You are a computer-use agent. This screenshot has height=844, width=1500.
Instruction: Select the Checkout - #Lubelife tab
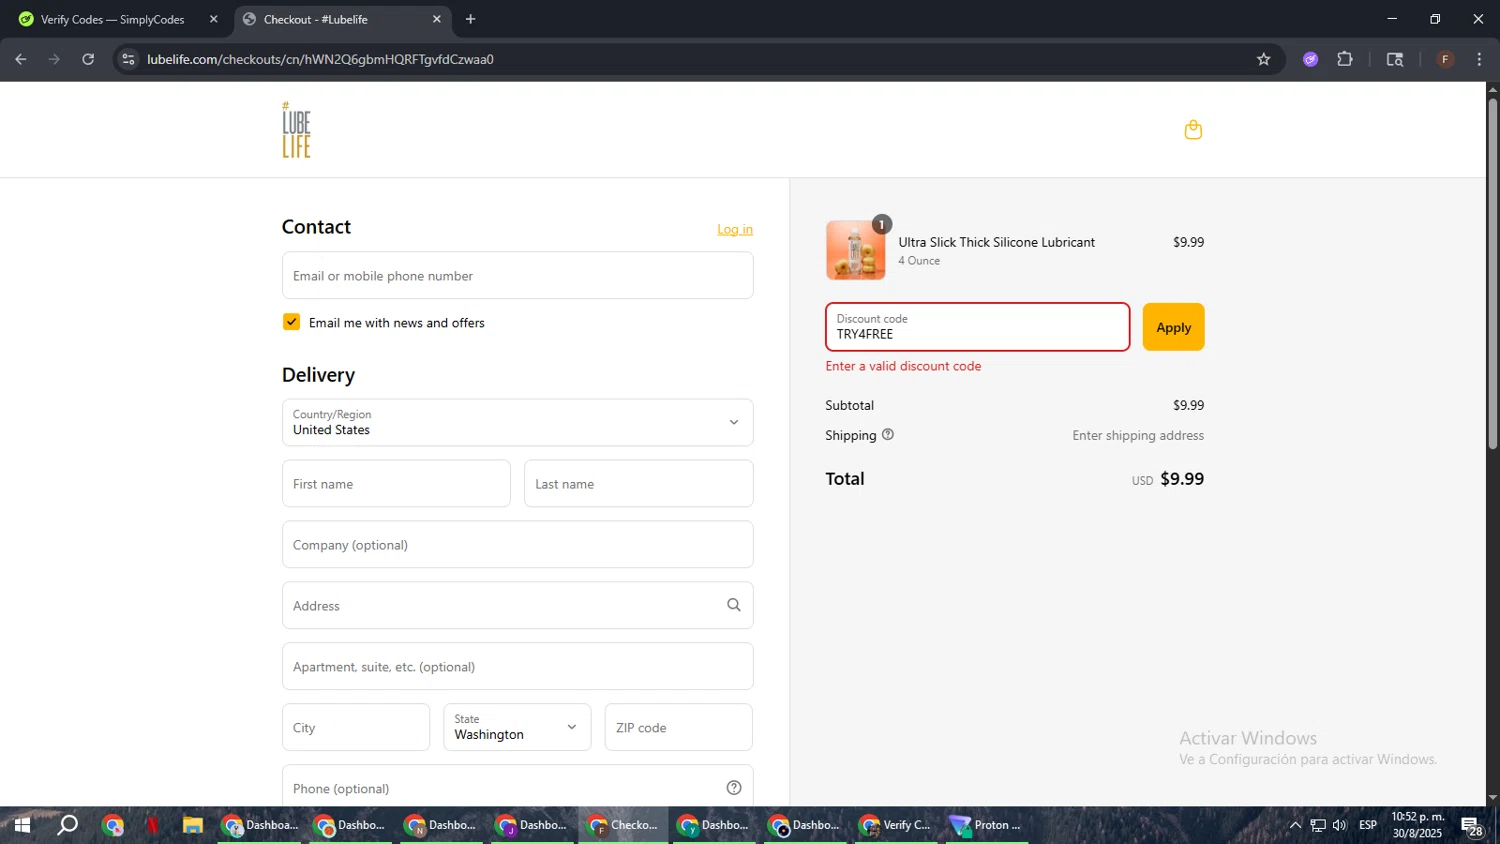pyautogui.click(x=340, y=19)
